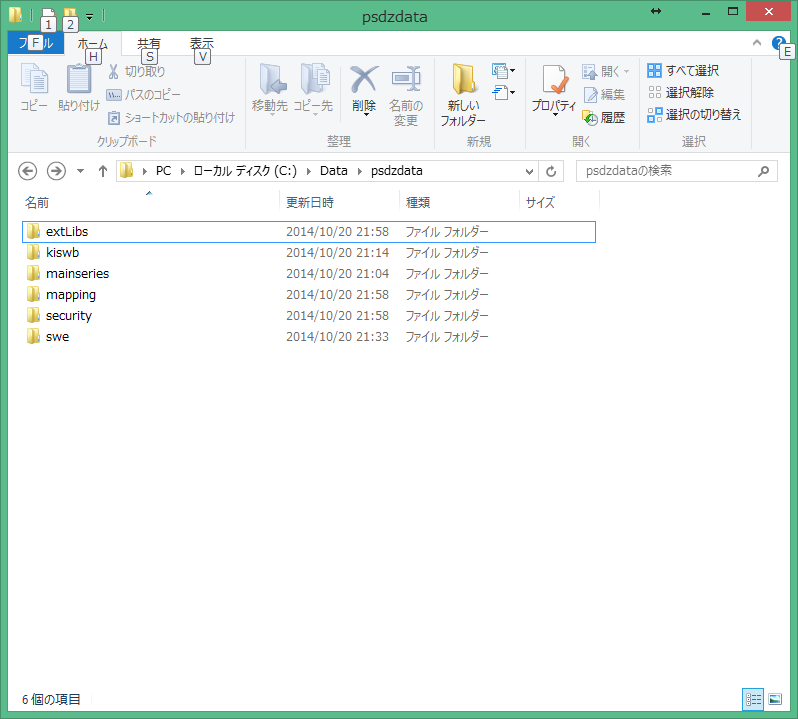Screen dimensions: 798x719
Task: Open the Easy access dropdown icon
Action: point(503,93)
